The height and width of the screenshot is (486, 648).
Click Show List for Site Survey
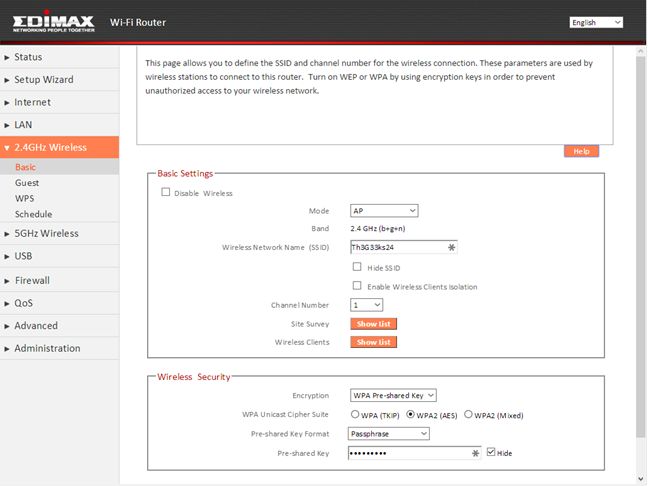point(374,324)
